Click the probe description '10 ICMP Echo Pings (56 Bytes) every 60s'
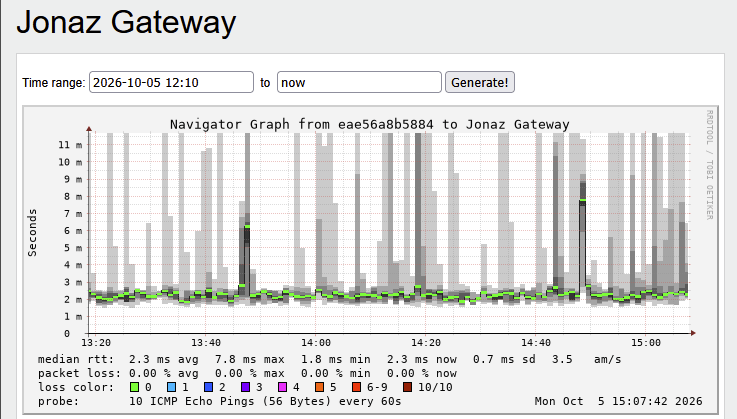Viewport: 737px width, 419px height. pos(265,401)
